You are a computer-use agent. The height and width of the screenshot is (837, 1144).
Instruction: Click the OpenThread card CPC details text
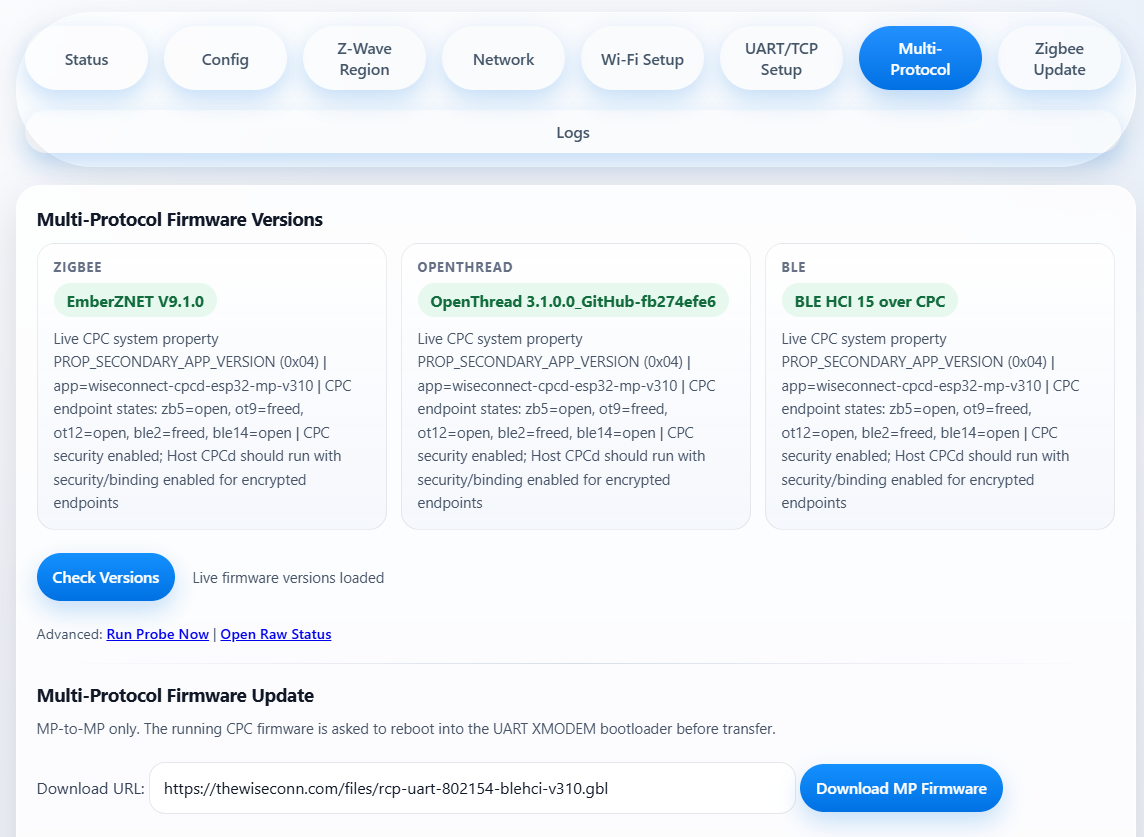(x=566, y=420)
